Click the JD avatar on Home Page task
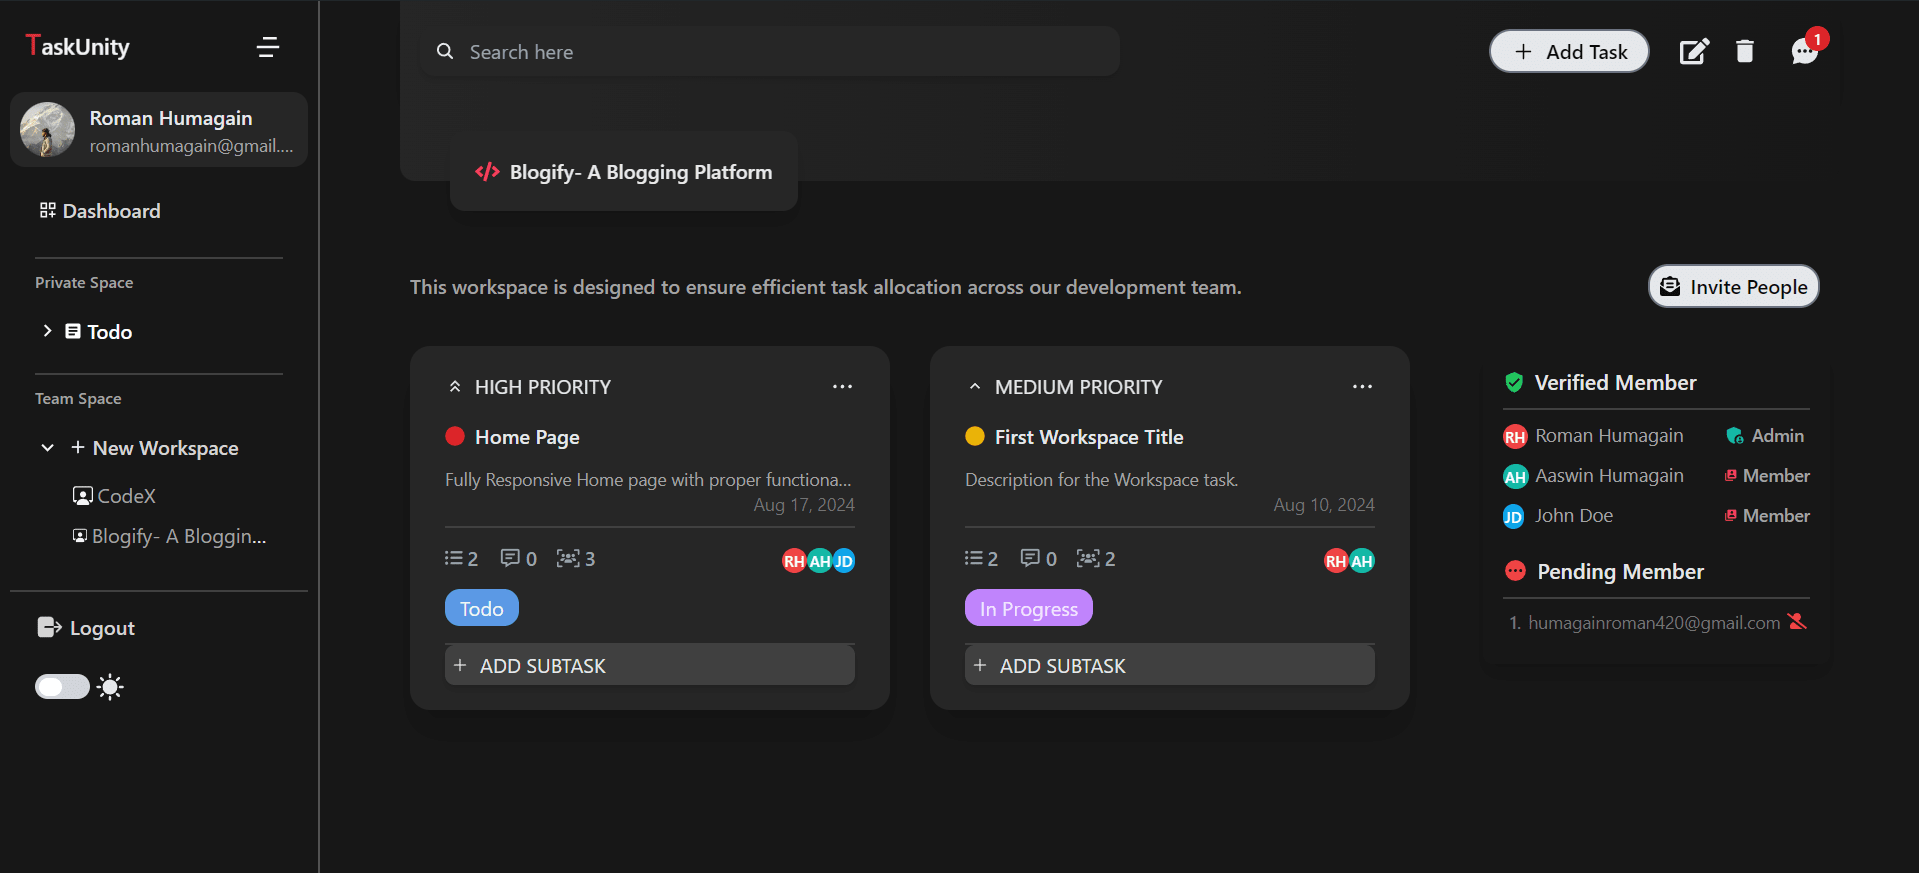 [x=844, y=561]
